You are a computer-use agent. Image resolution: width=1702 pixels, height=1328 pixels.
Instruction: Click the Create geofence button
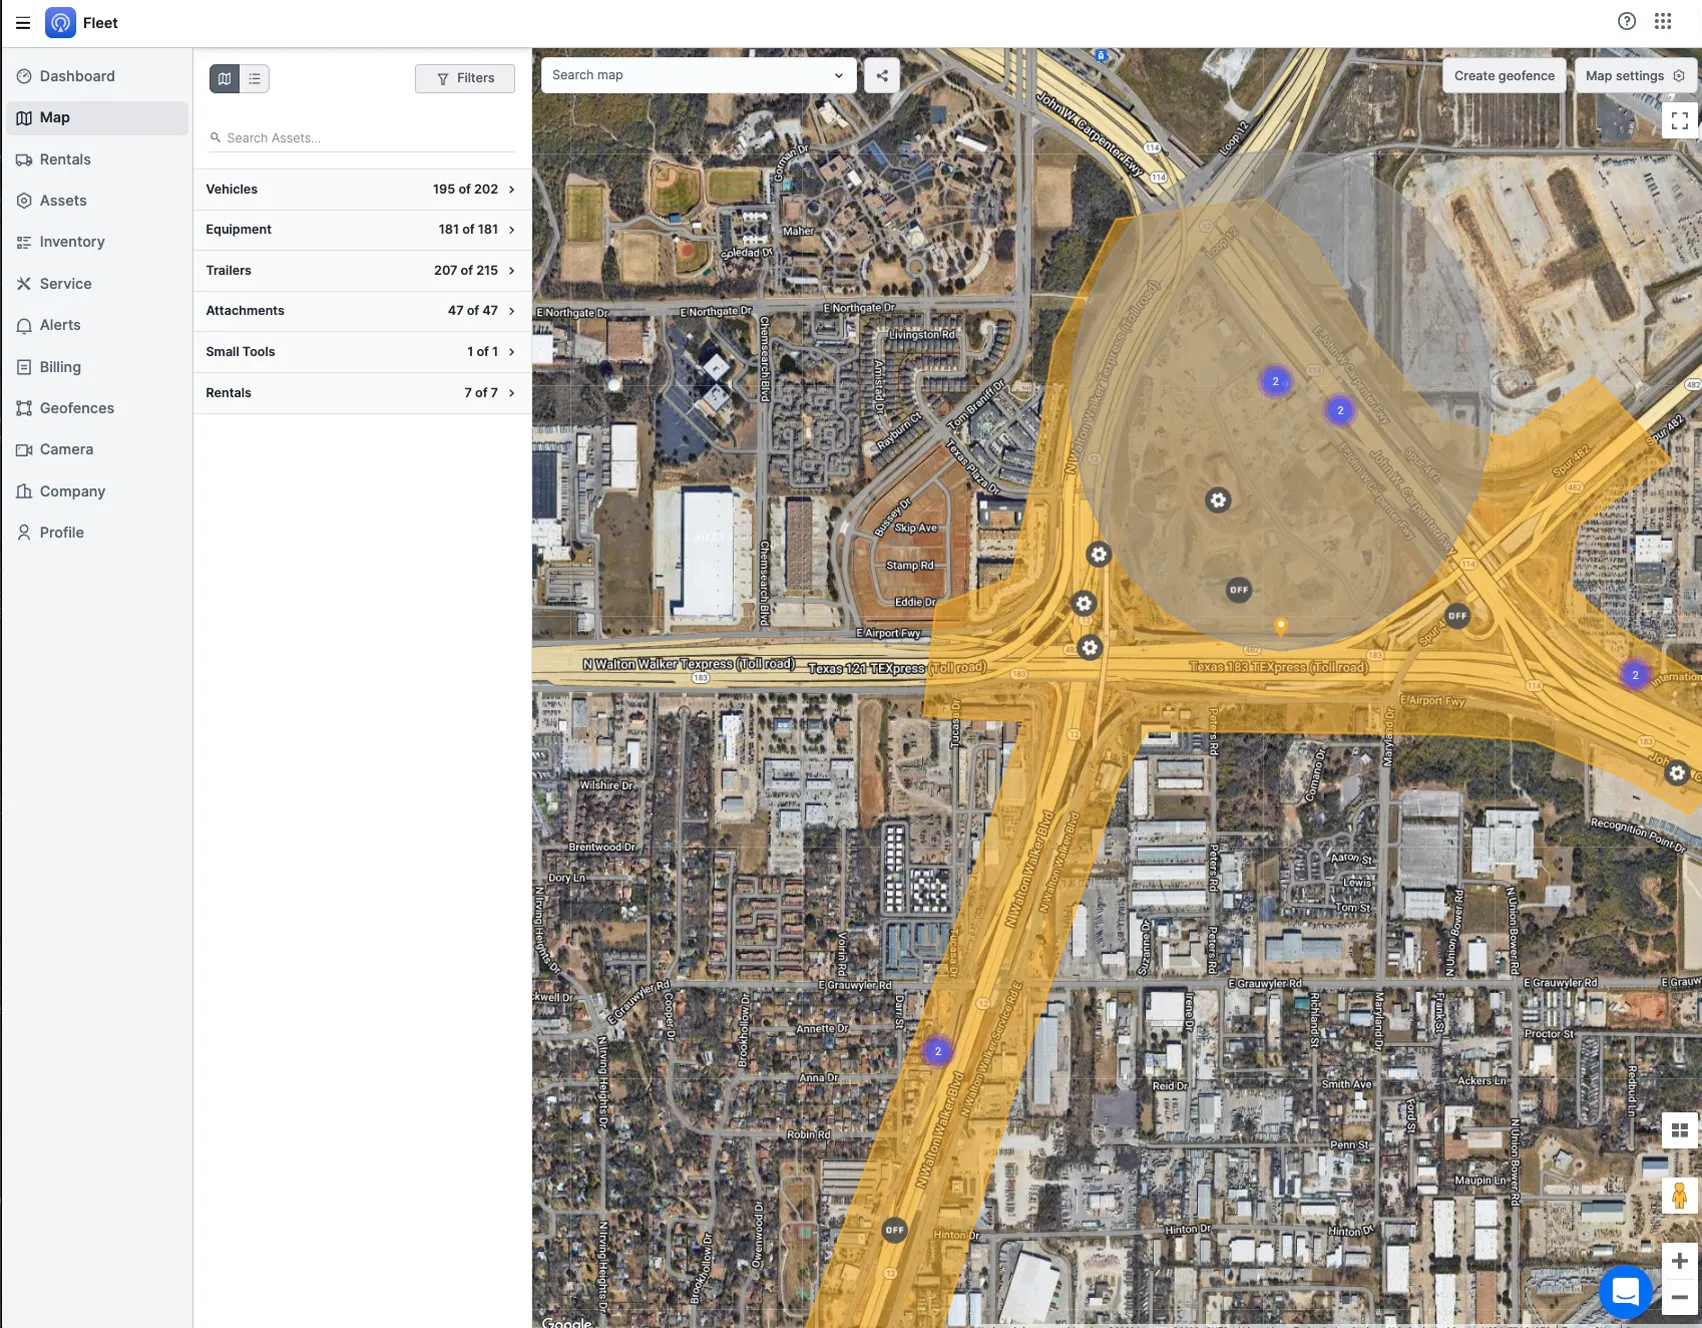coord(1504,74)
